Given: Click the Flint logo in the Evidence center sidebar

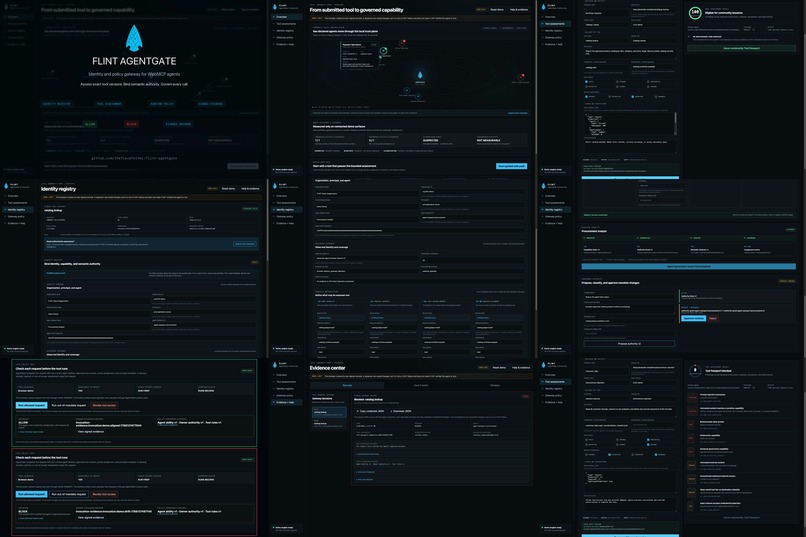Looking at the screenshot, I should click(274, 365).
